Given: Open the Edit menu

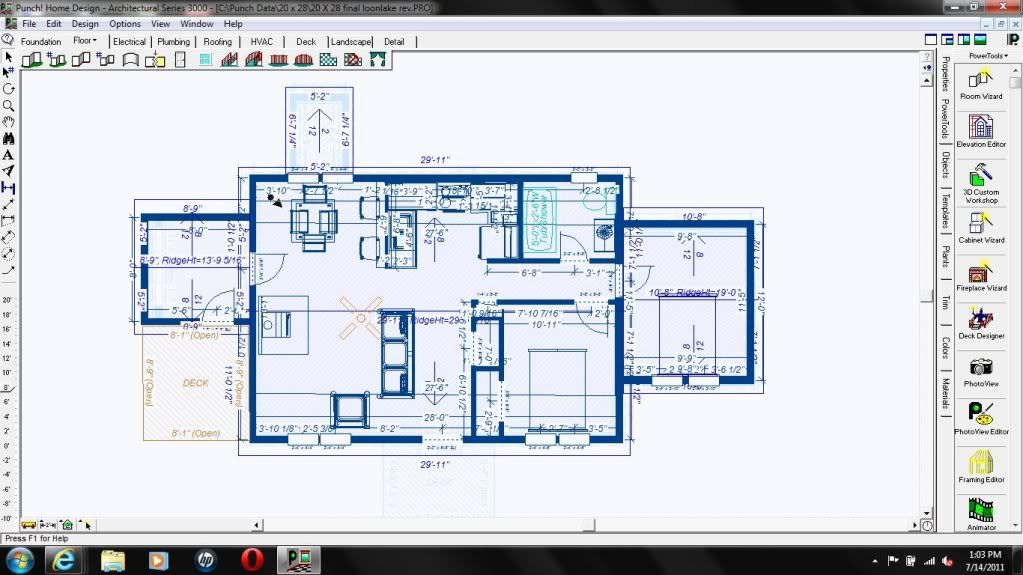Looking at the screenshot, I should point(53,23).
